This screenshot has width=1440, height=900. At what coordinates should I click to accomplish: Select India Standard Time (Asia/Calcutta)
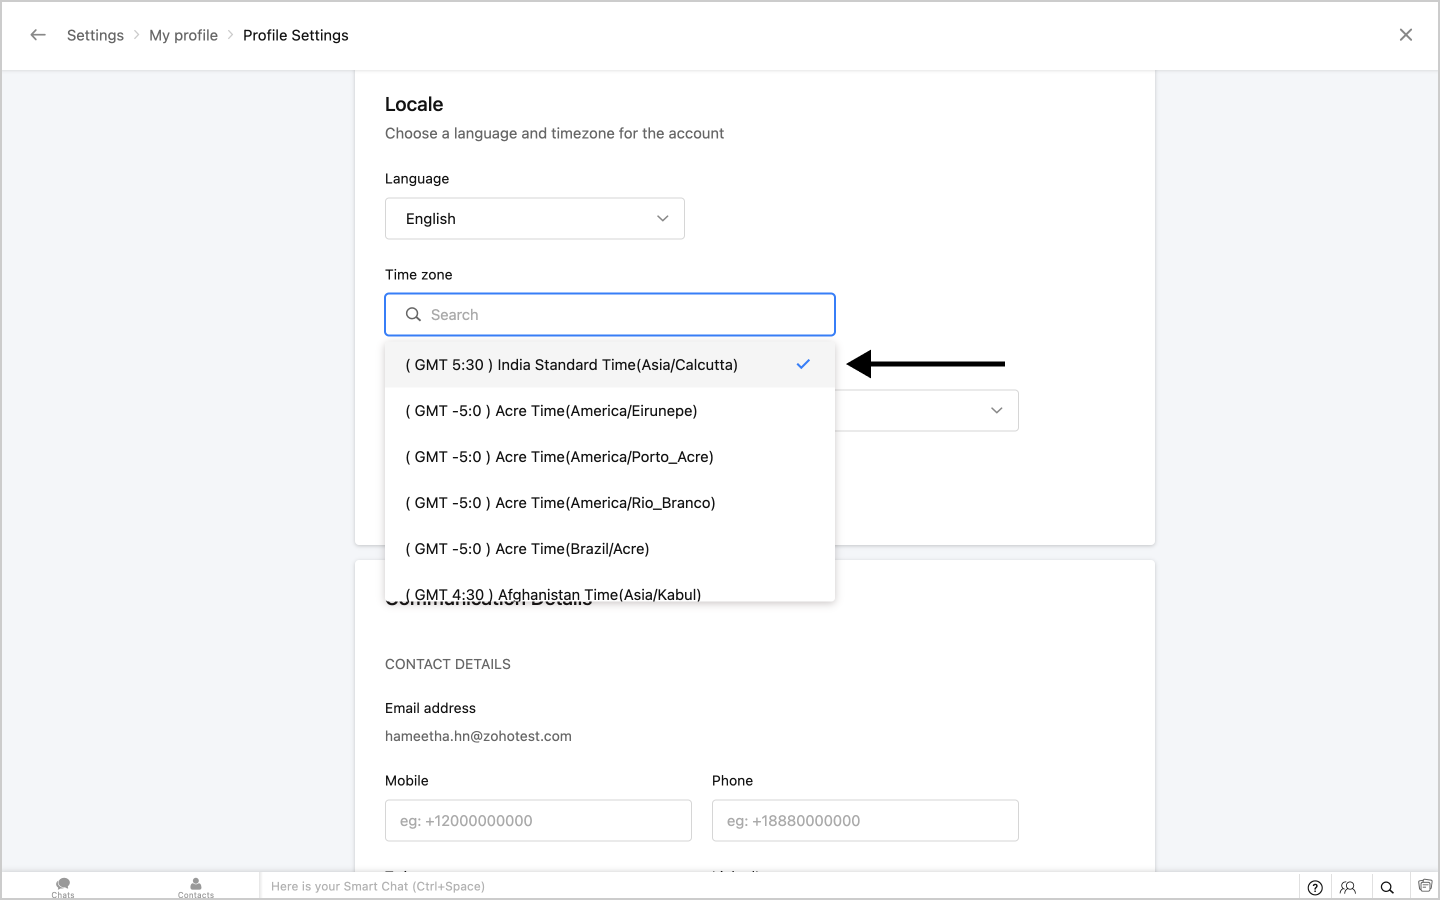(571, 365)
